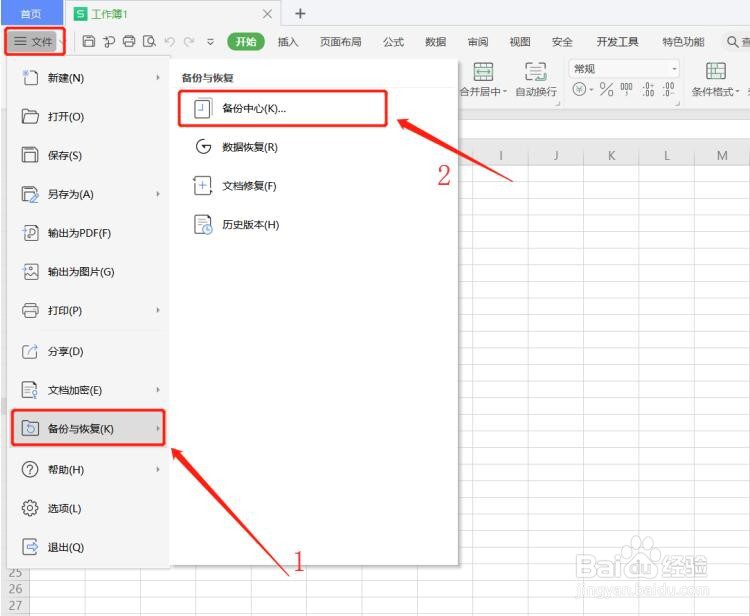Click the search magnifier icon
This screenshot has height=616, width=750.
(x=732, y=42)
